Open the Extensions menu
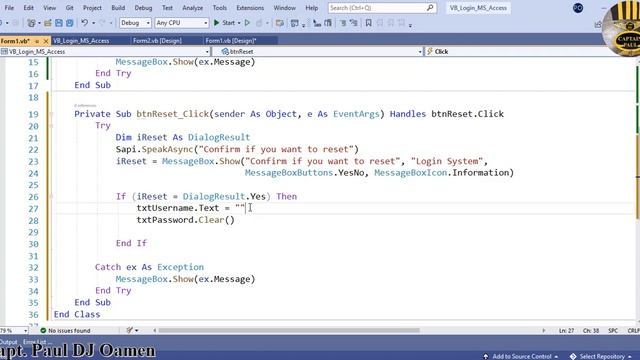This screenshot has width=640, height=360. click(x=250, y=8)
